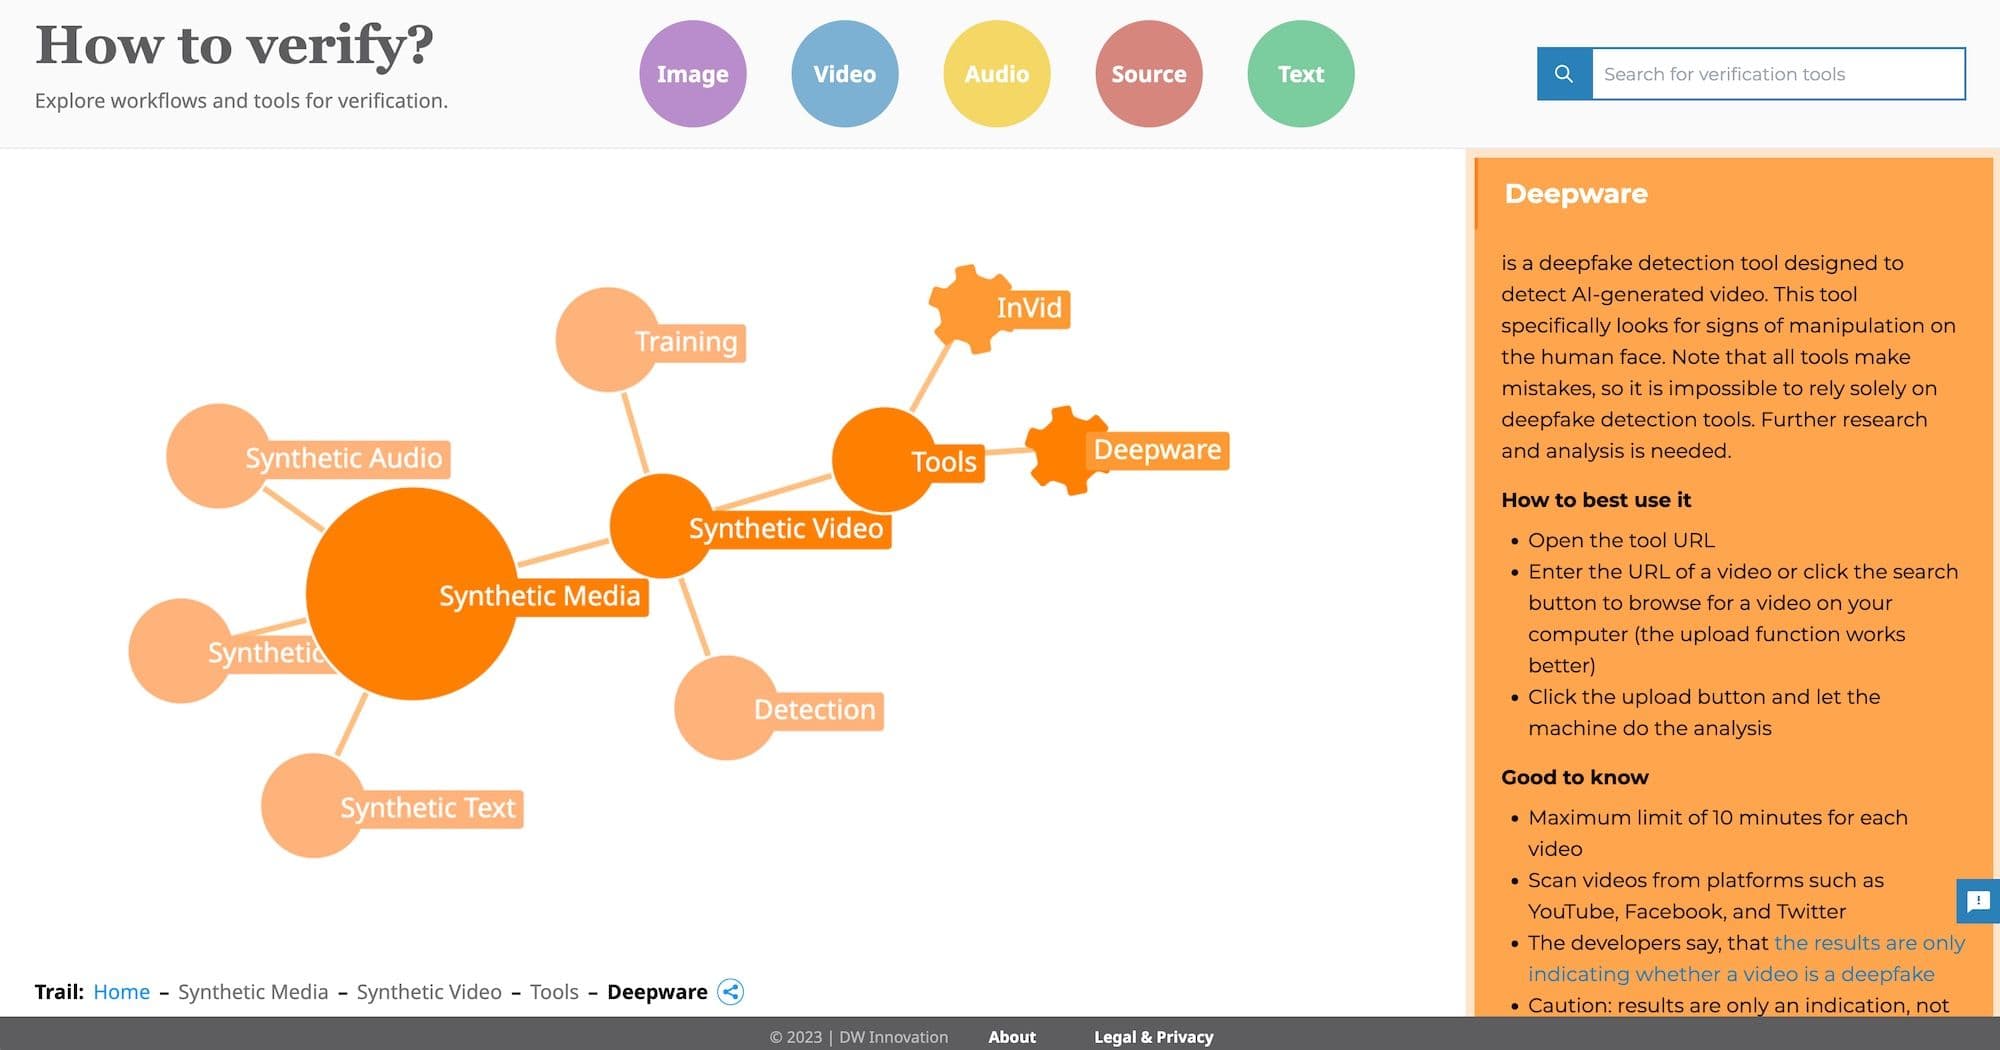The image size is (2000, 1050).
Task: Select the Deepware gear tool node
Action: [1068, 450]
